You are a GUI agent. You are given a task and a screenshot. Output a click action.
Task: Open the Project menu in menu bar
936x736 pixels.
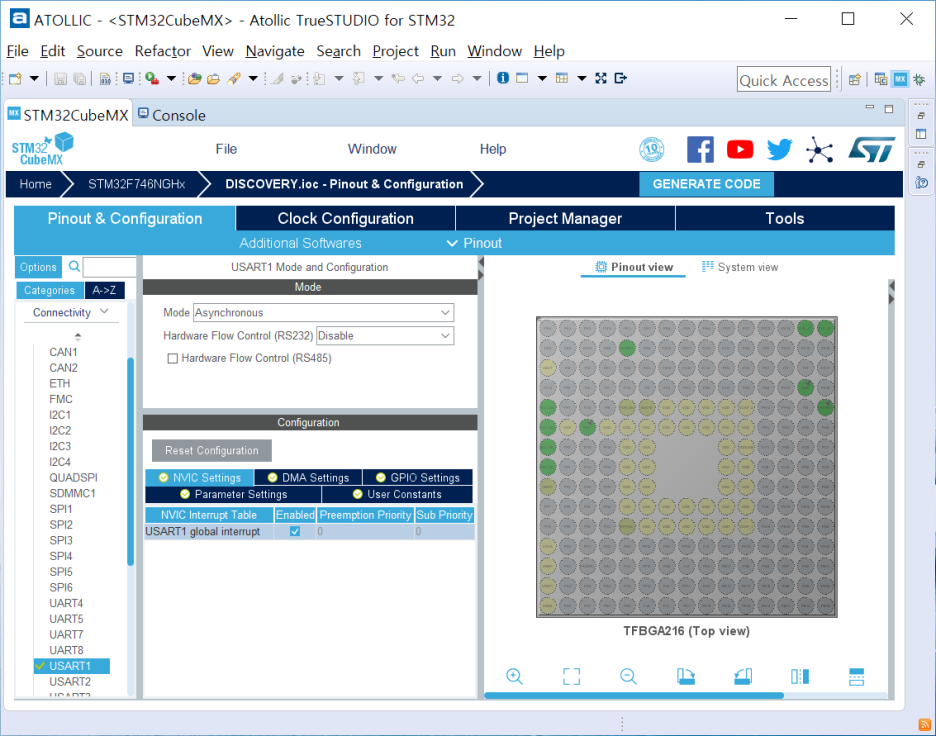click(395, 51)
